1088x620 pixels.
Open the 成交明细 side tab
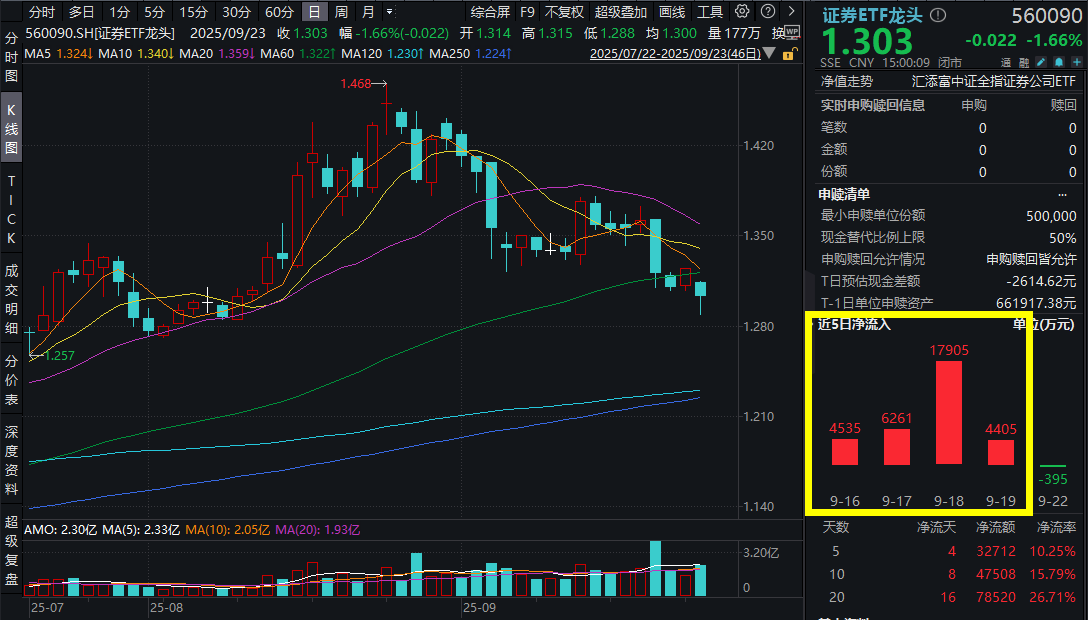tap(11, 300)
